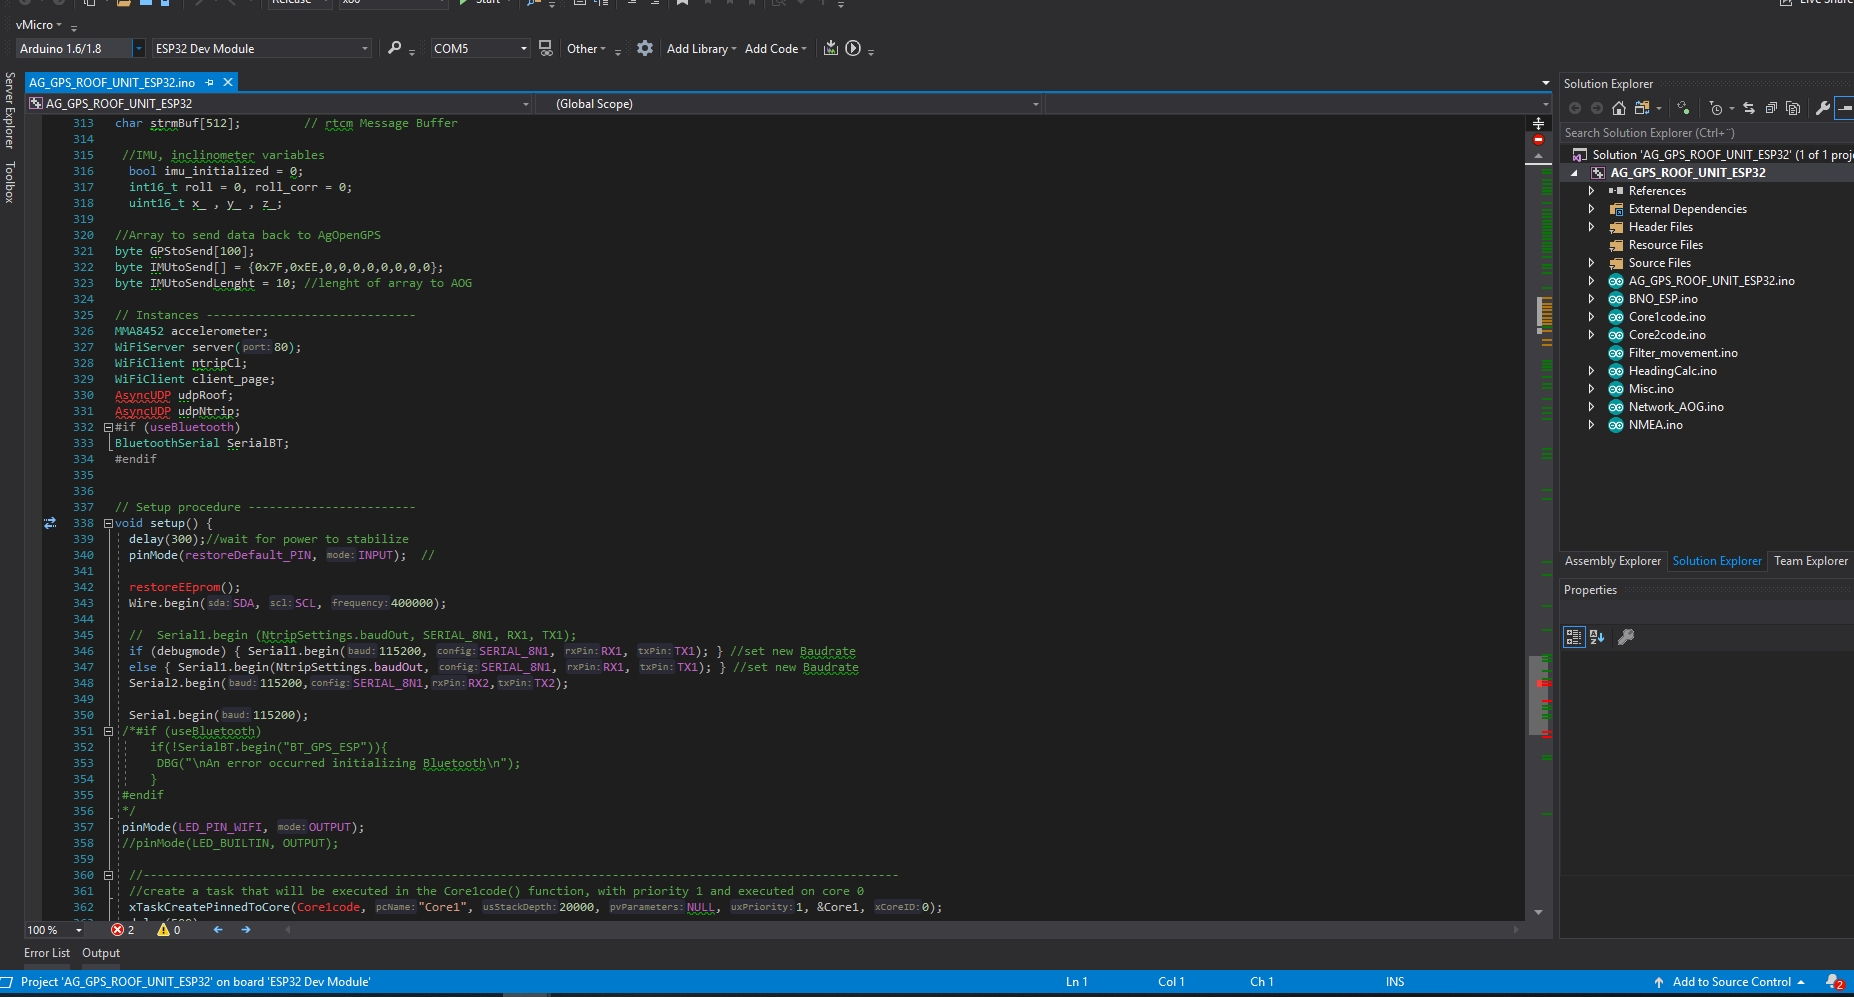Click the indicator icon beside line 338
The image size is (1854, 997).
tap(50, 523)
